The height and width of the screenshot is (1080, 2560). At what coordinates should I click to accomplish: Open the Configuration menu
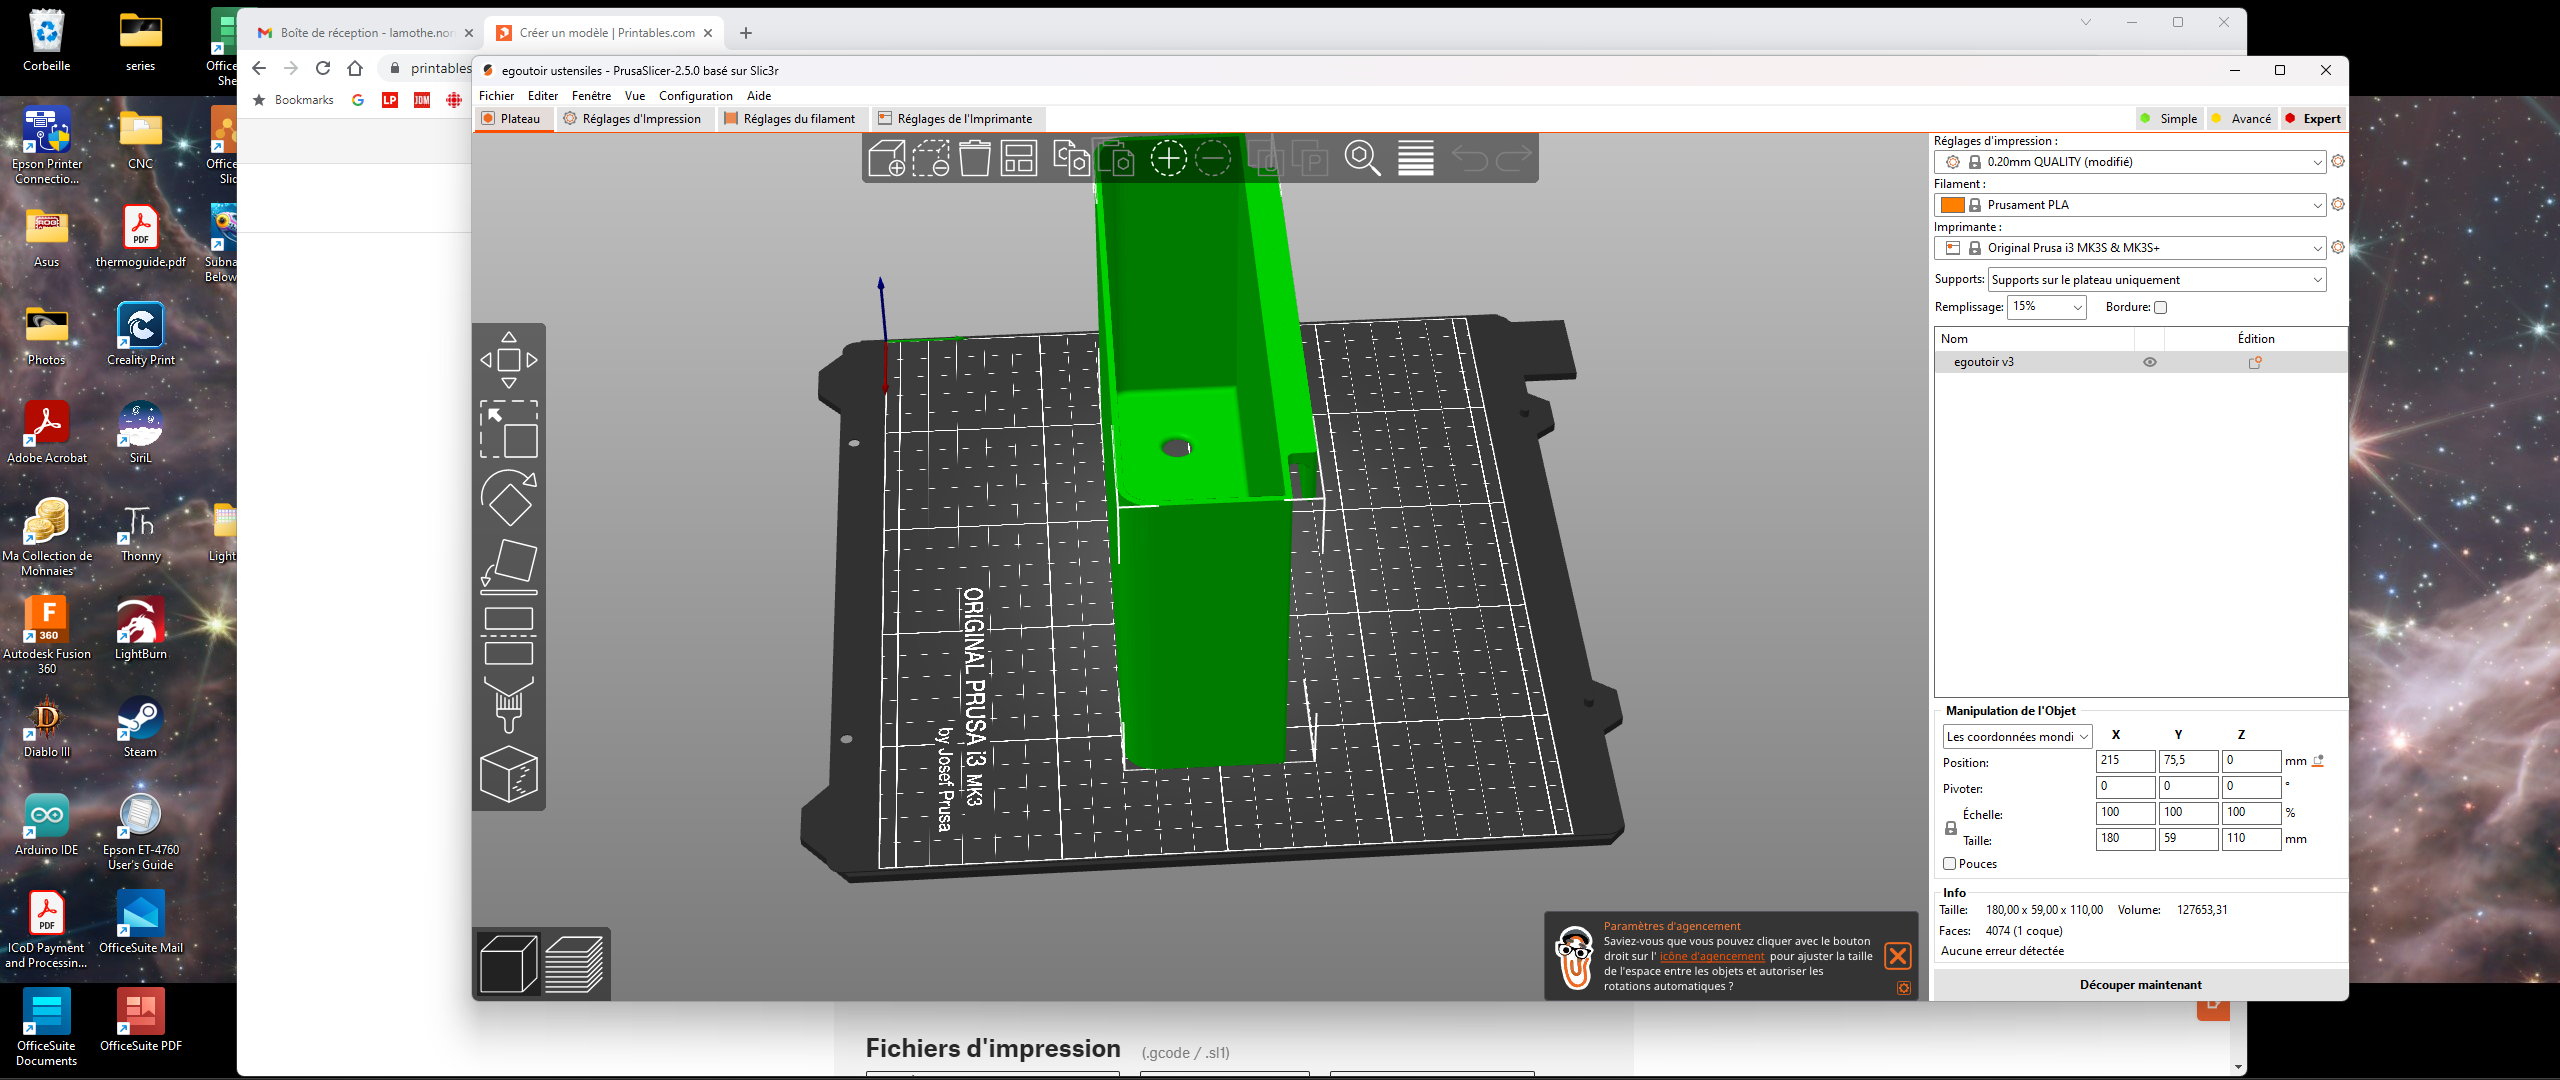696,96
